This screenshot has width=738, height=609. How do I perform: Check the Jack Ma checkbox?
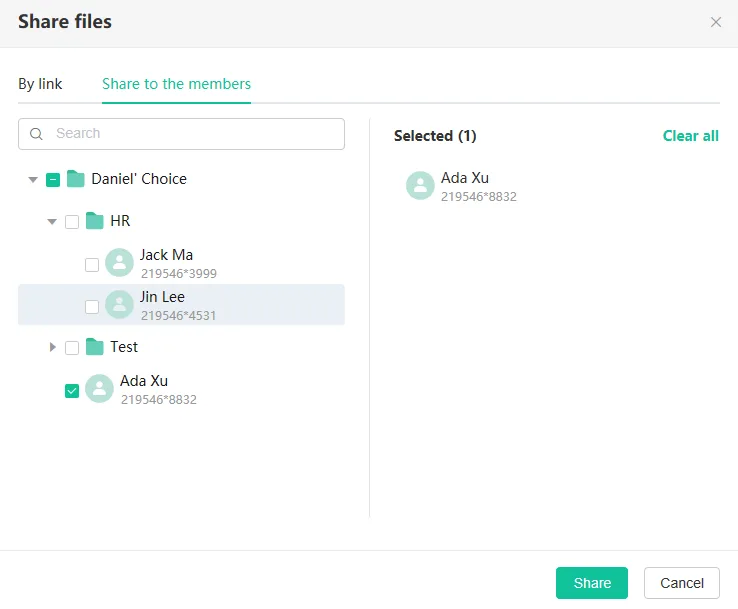(92, 264)
